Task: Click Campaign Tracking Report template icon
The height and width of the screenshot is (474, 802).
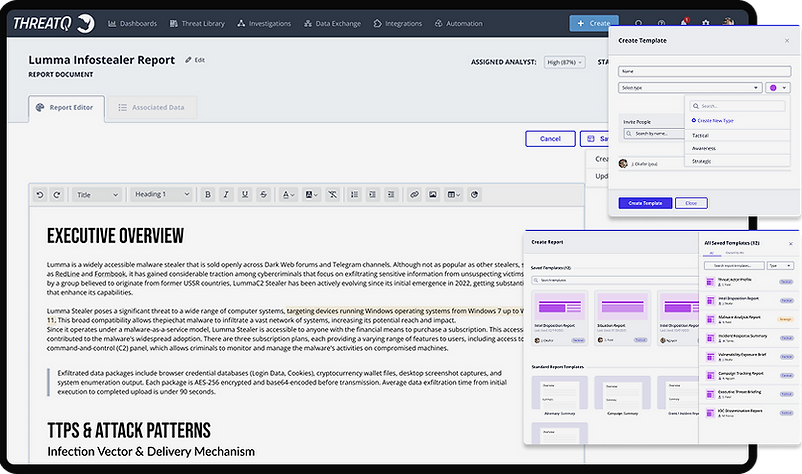Action: point(710,375)
